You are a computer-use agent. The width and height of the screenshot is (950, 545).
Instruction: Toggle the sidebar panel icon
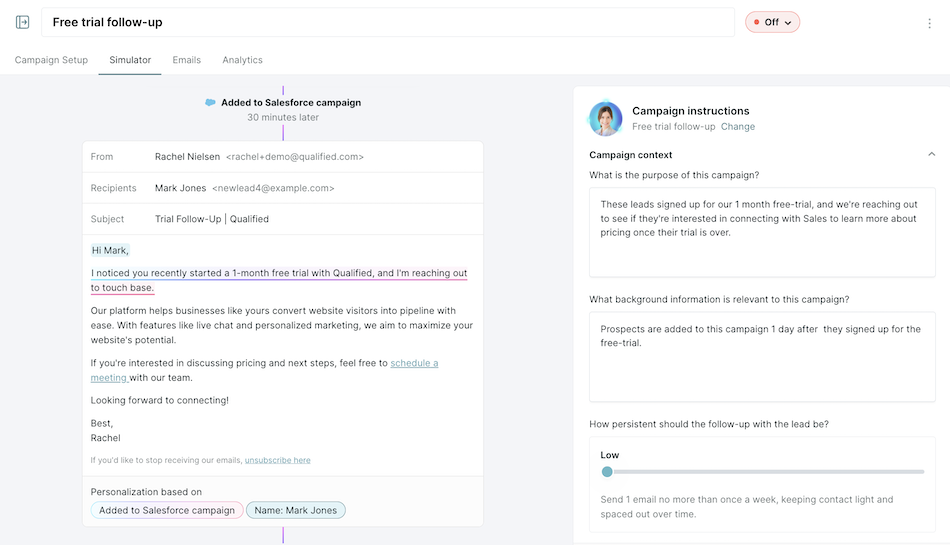(22, 22)
